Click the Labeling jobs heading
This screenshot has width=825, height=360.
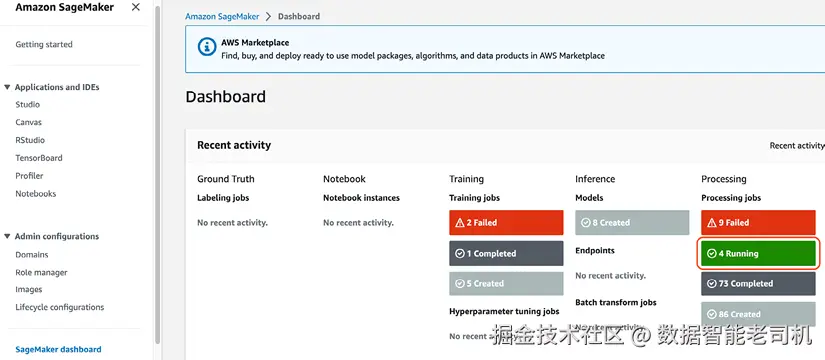(x=223, y=198)
